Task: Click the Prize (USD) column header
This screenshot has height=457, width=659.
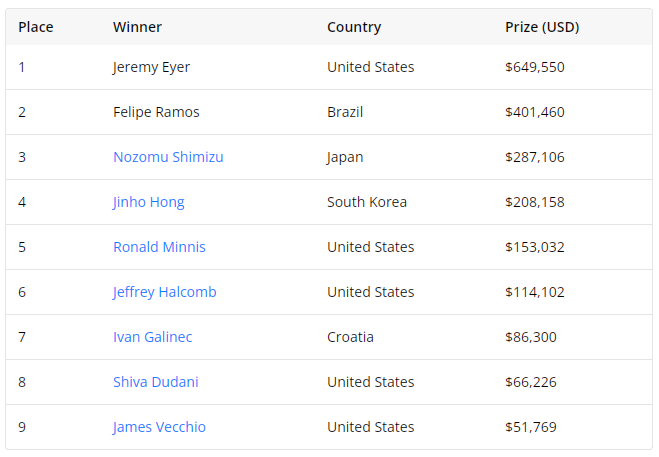Action: 542,27
